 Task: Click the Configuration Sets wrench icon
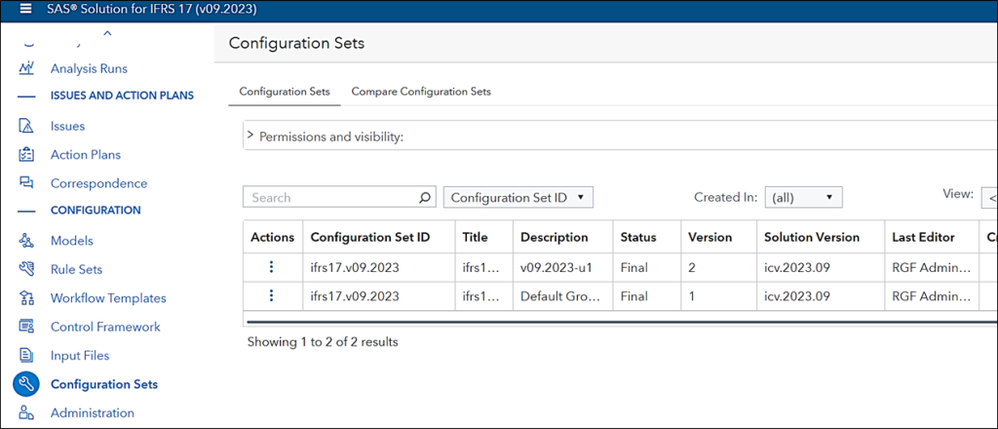27,384
